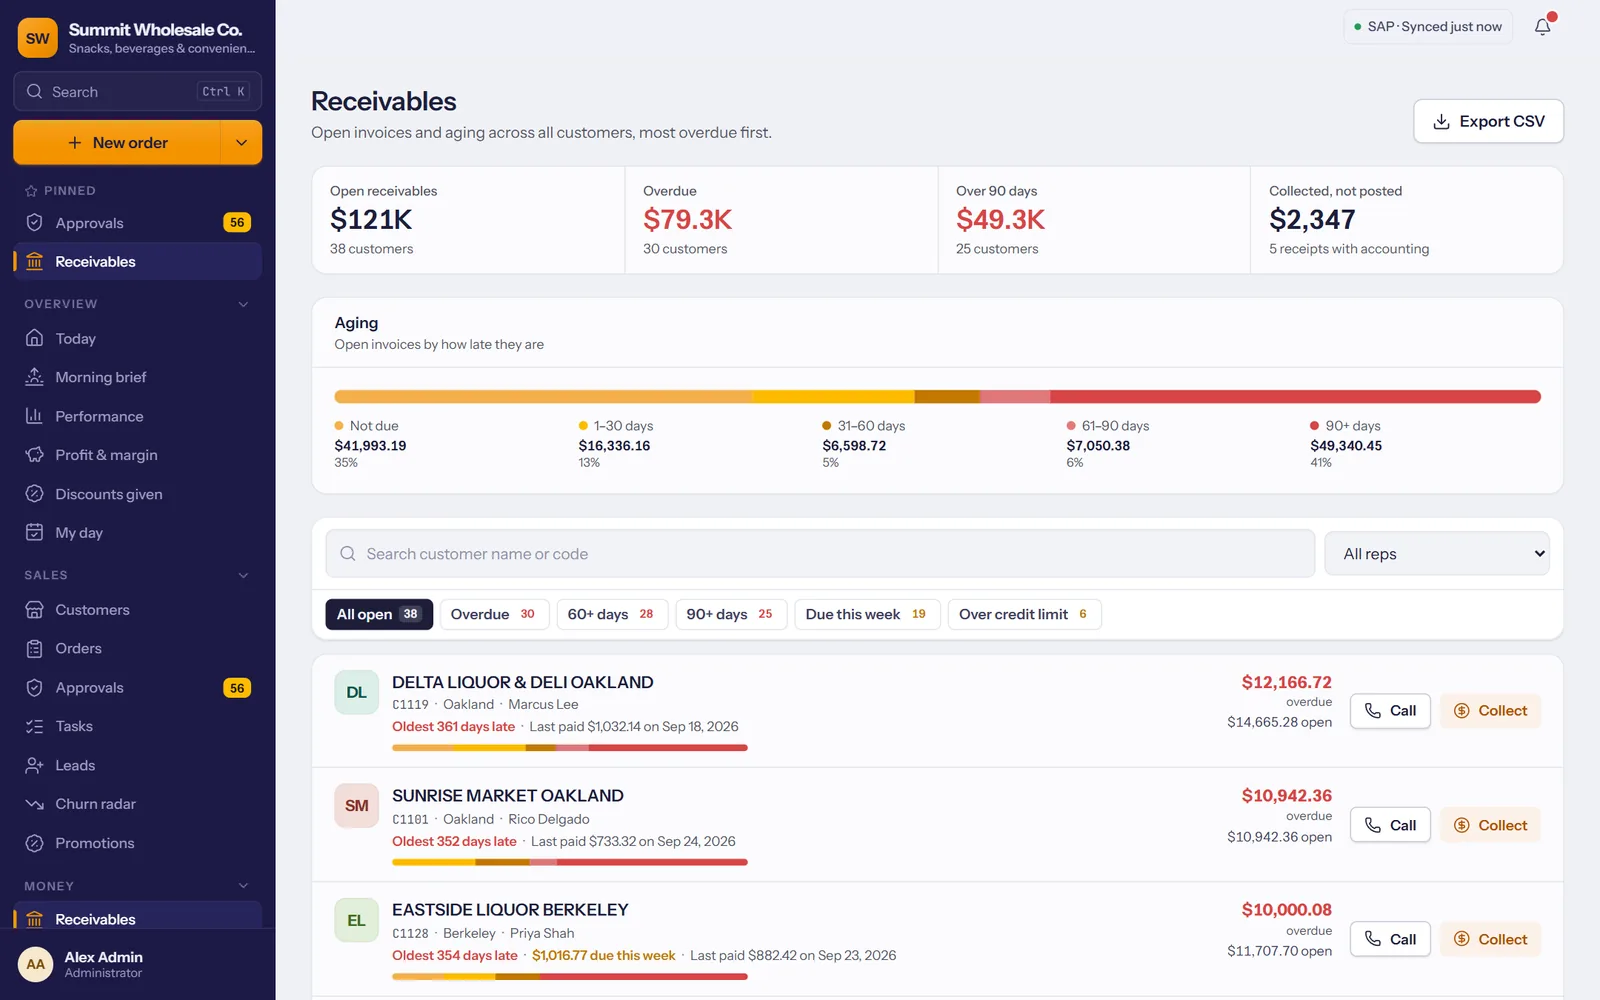Click Search customer name or code field
The image size is (1600, 1000).
click(x=820, y=554)
